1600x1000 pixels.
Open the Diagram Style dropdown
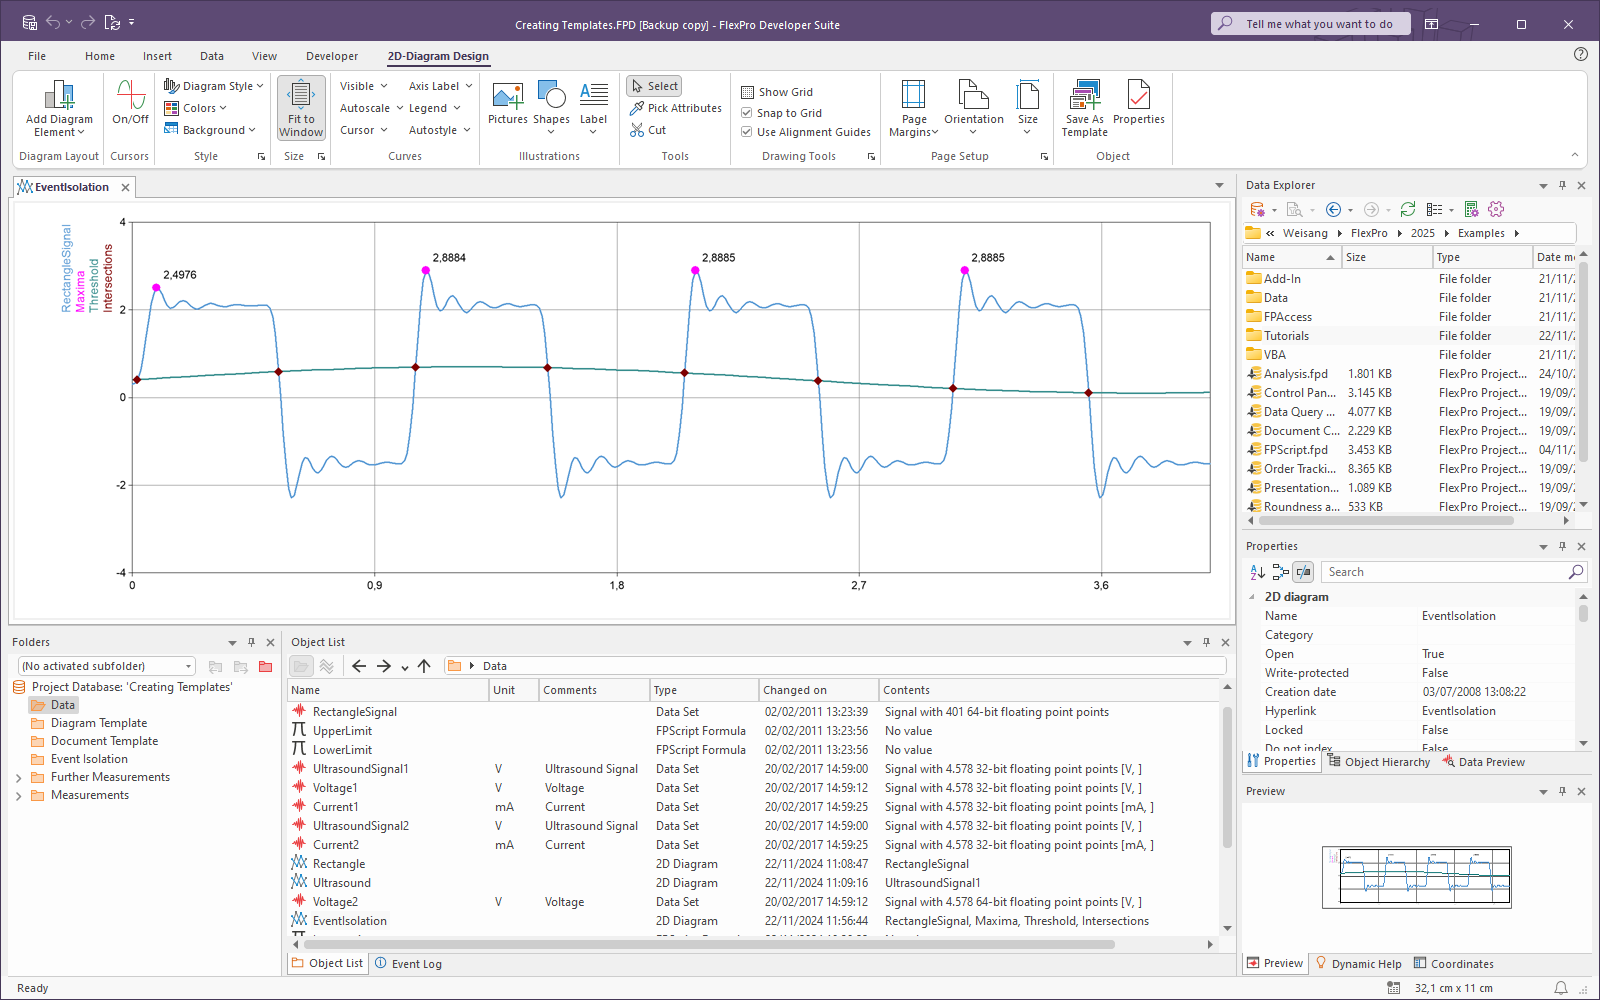[x=214, y=86]
